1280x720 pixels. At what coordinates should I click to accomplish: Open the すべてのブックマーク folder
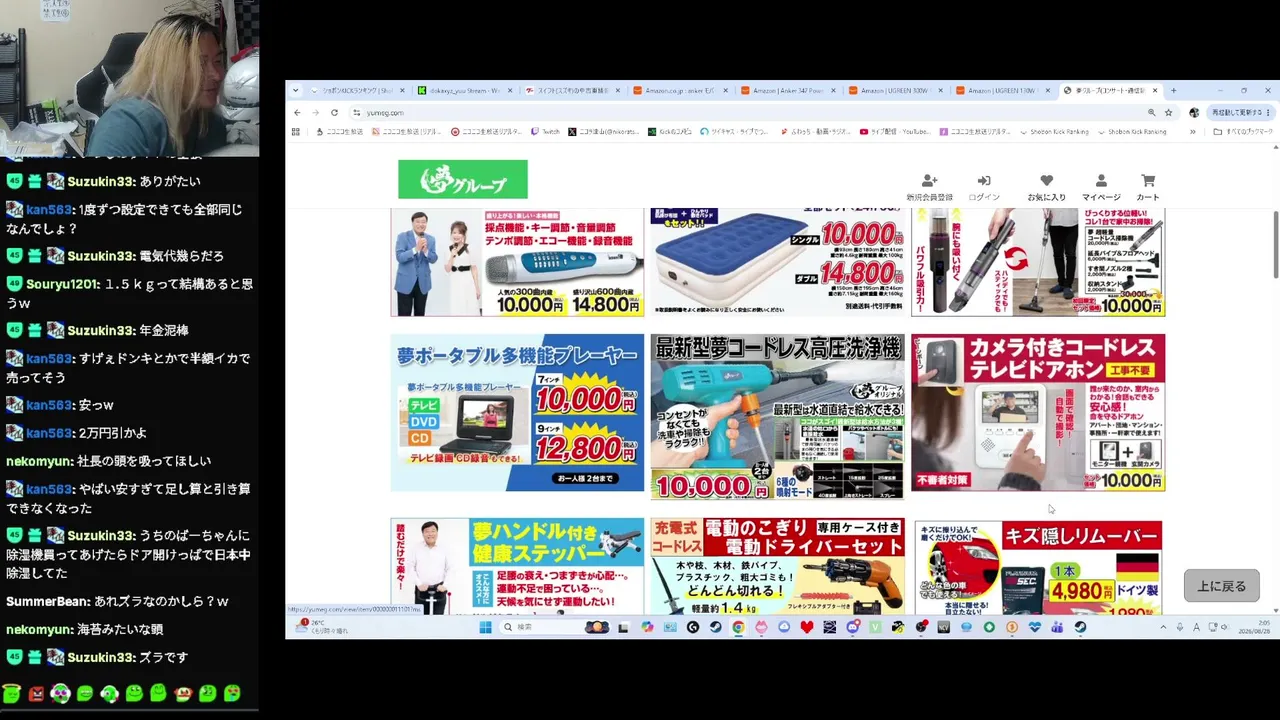(x=1244, y=131)
